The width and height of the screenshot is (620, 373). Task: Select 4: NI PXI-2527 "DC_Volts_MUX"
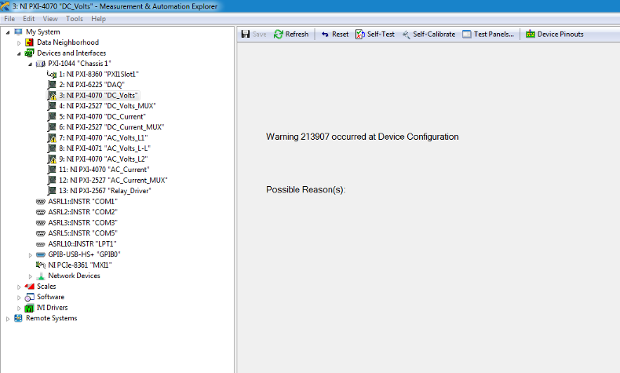[x=107, y=106]
